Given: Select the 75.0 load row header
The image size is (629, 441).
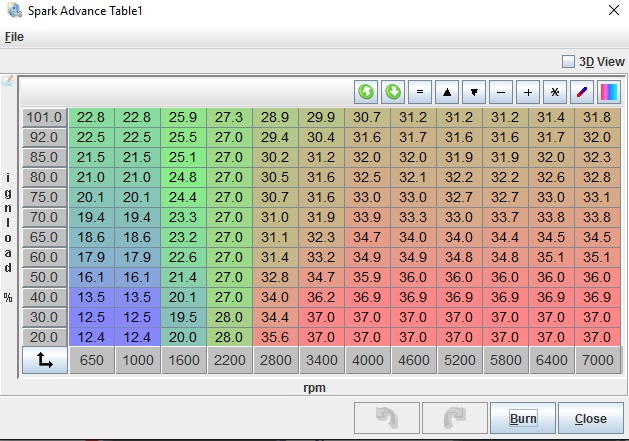Looking at the screenshot, I should pyautogui.click(x=45, y=197).
